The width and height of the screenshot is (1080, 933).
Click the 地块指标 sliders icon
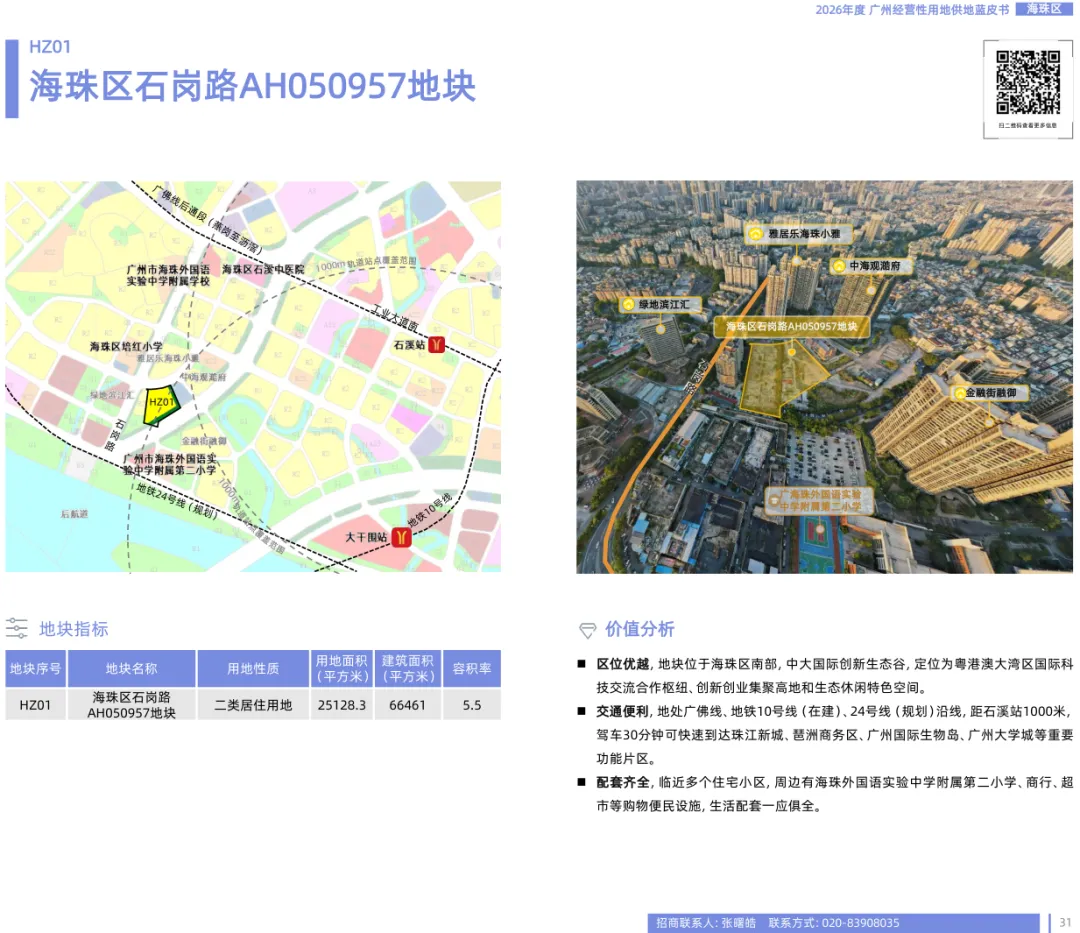pyautogui.click(x=17, y=628)
